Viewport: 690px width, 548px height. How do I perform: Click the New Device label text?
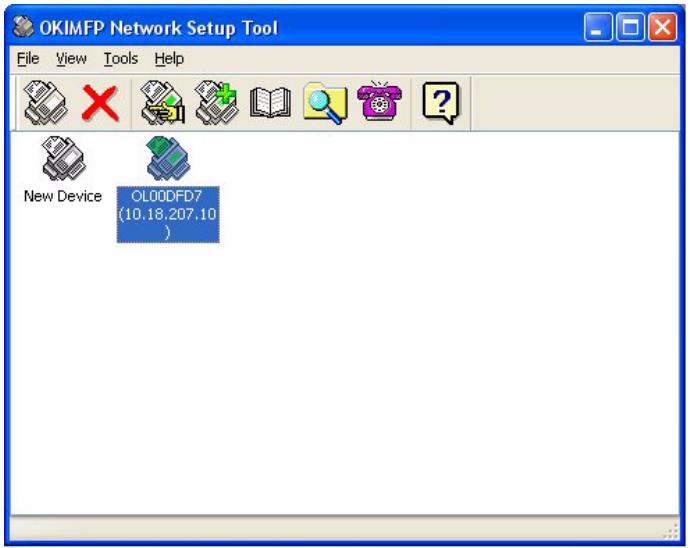[x=63, y=196]
